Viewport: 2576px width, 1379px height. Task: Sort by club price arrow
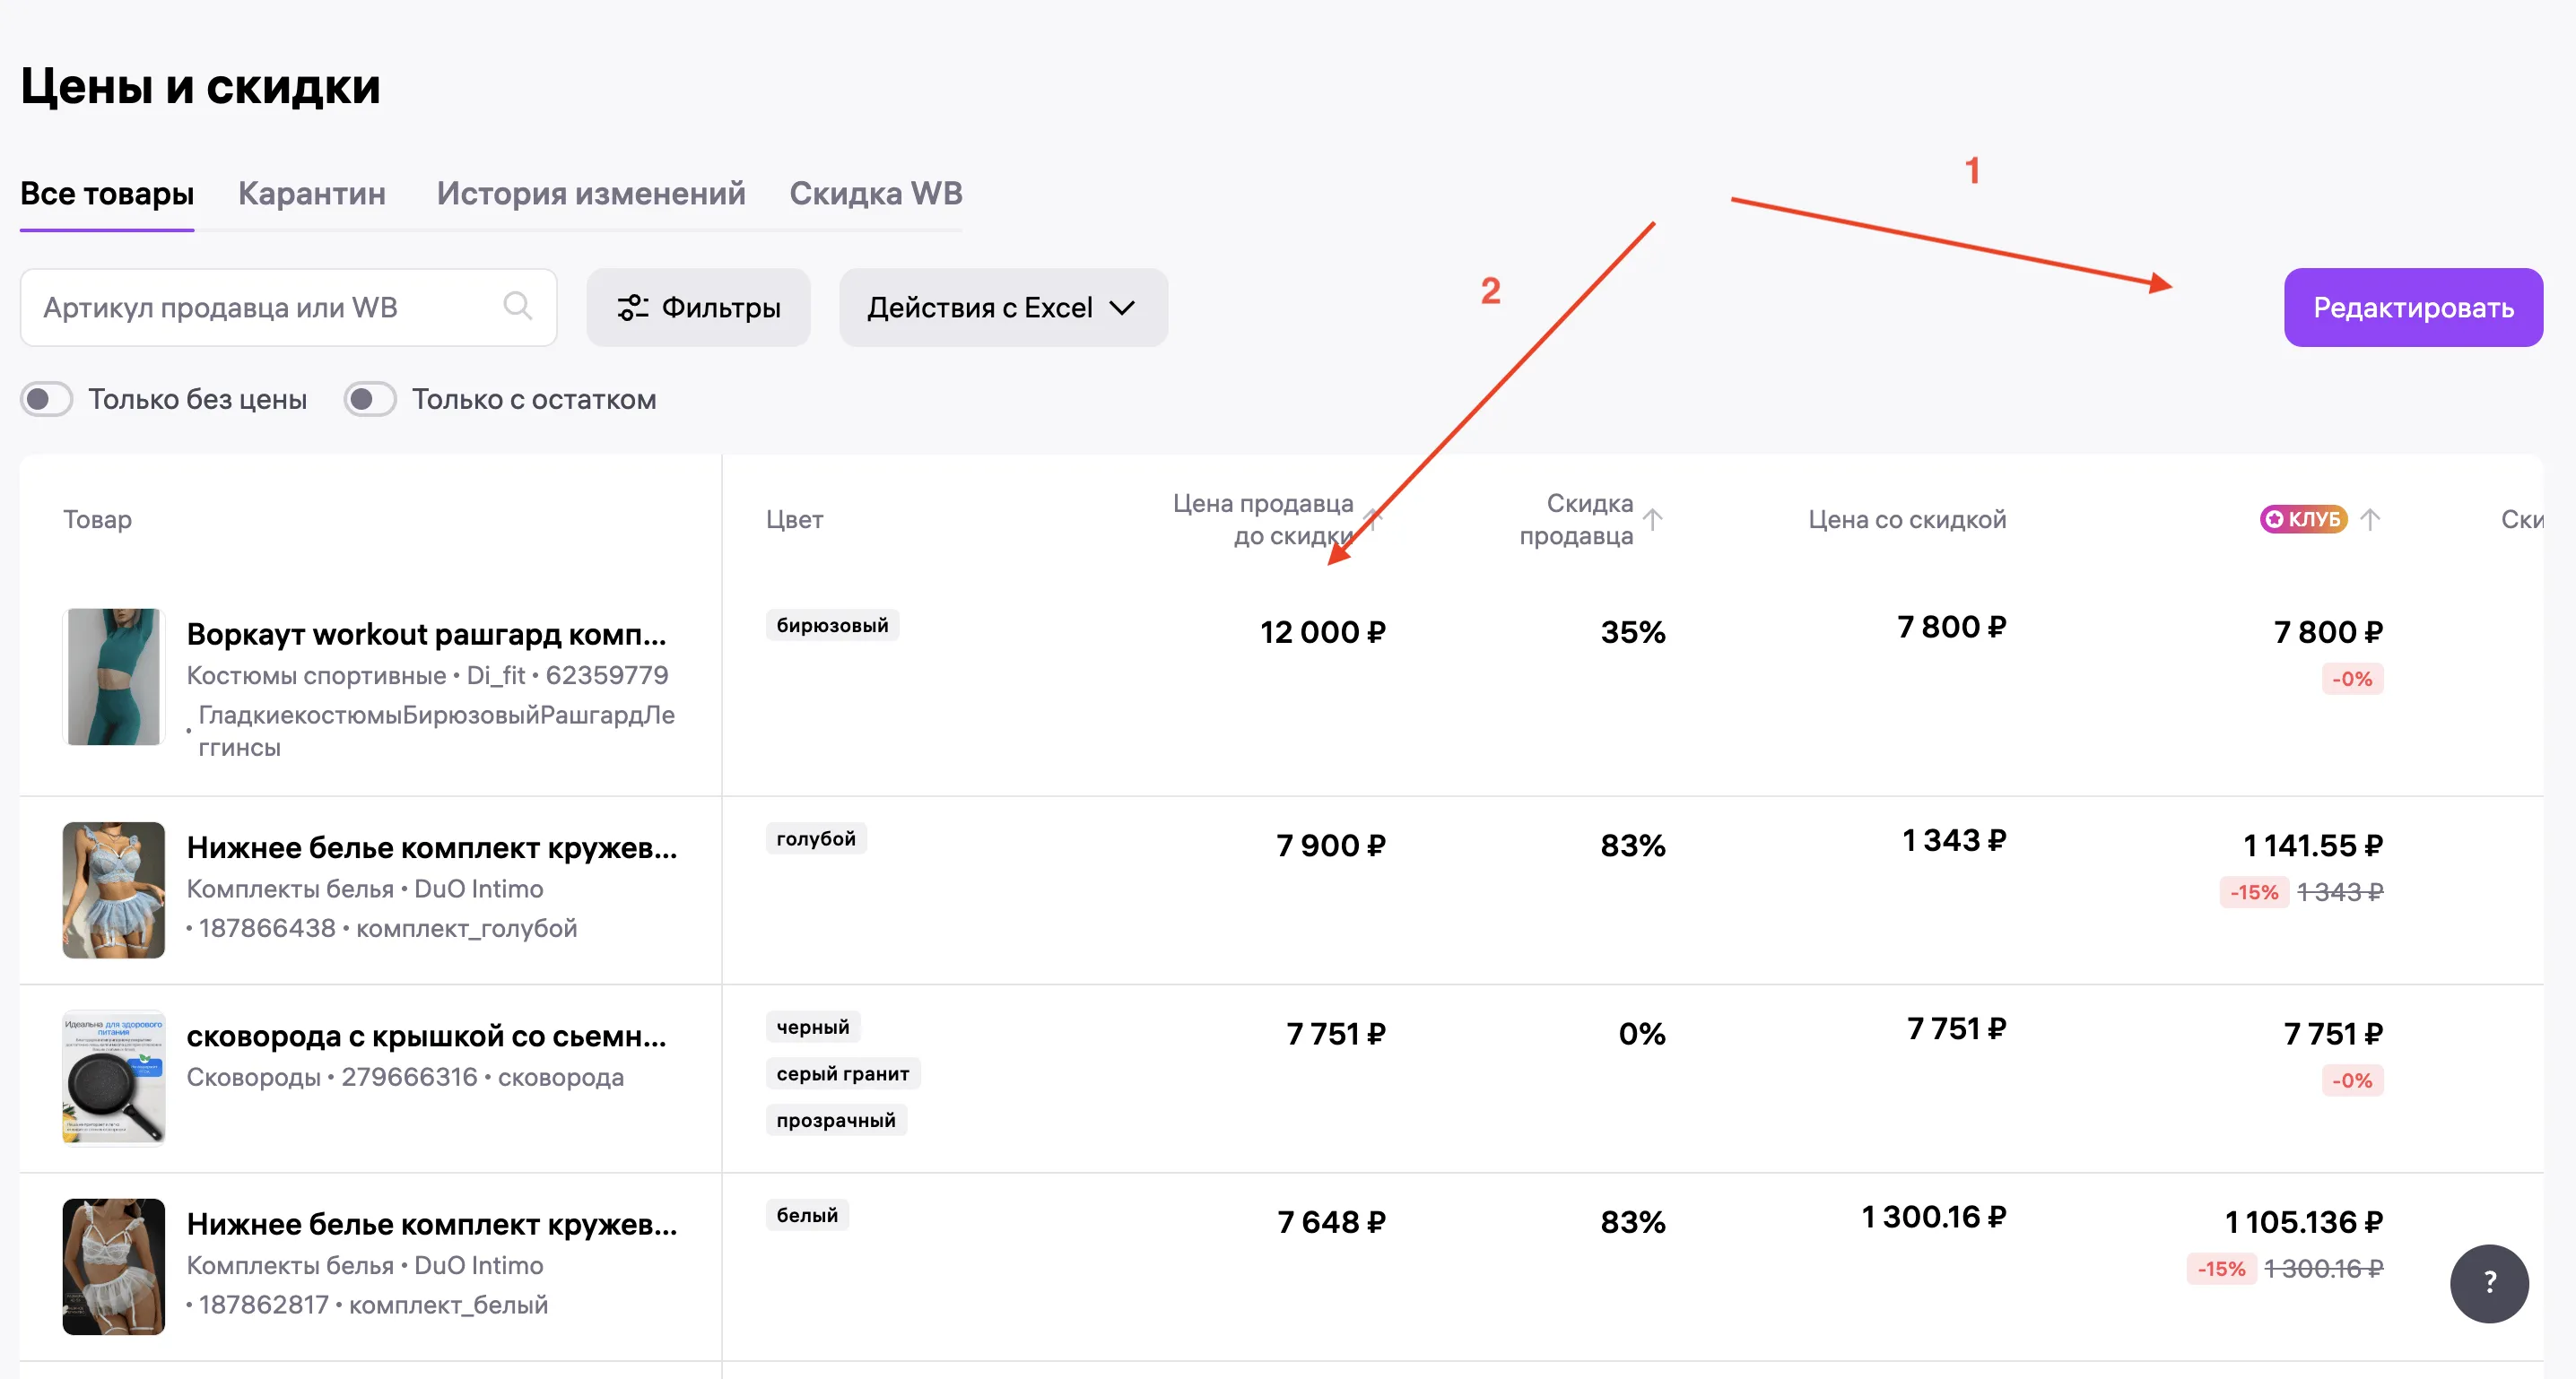click(x=2370, y=519)
